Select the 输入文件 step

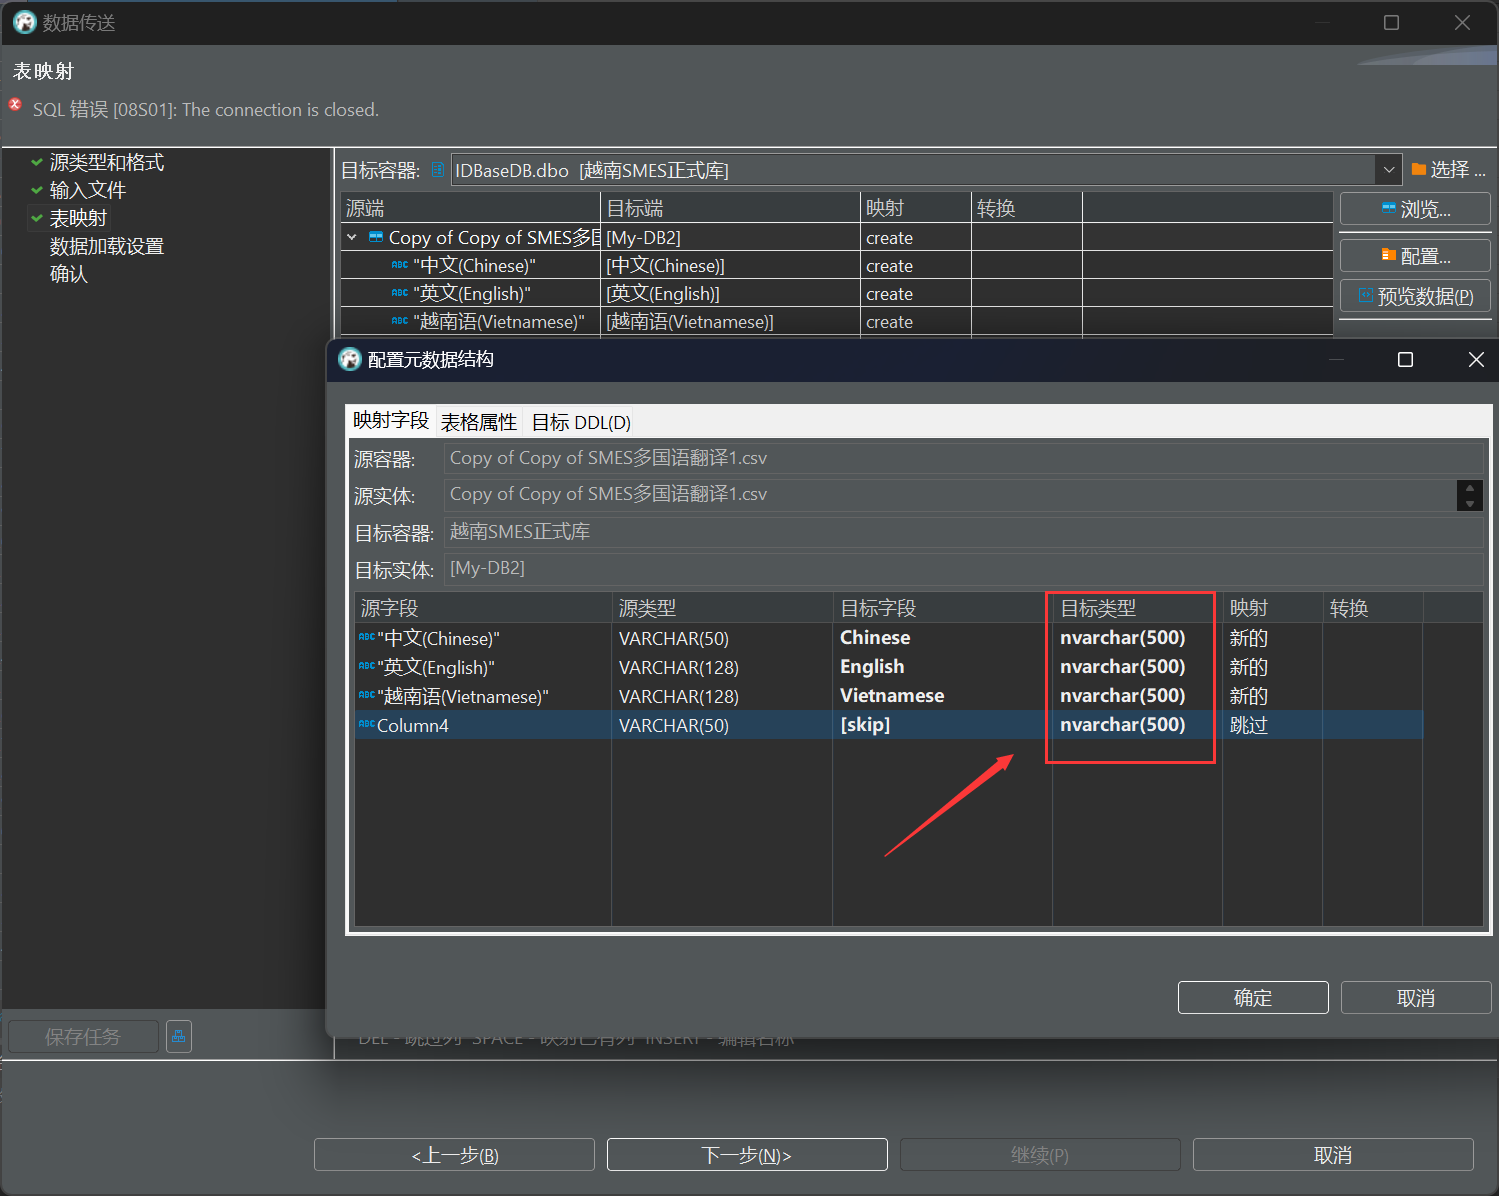click(88, 190)
